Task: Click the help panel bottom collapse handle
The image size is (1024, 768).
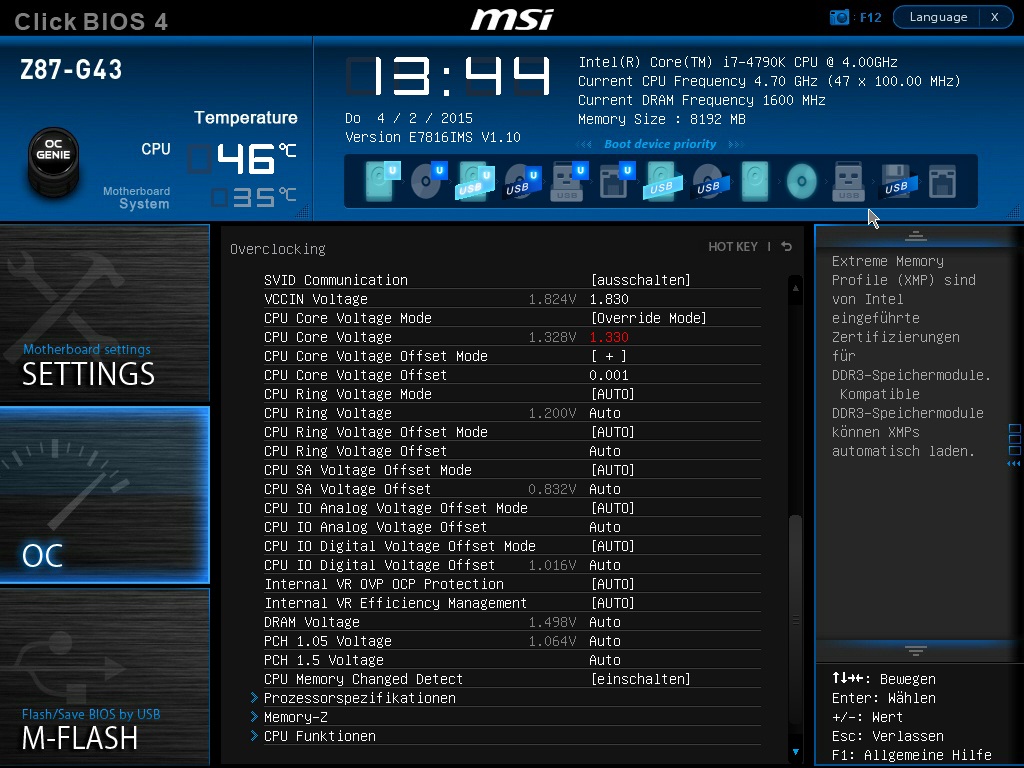Action: click(x=916, y=650)
